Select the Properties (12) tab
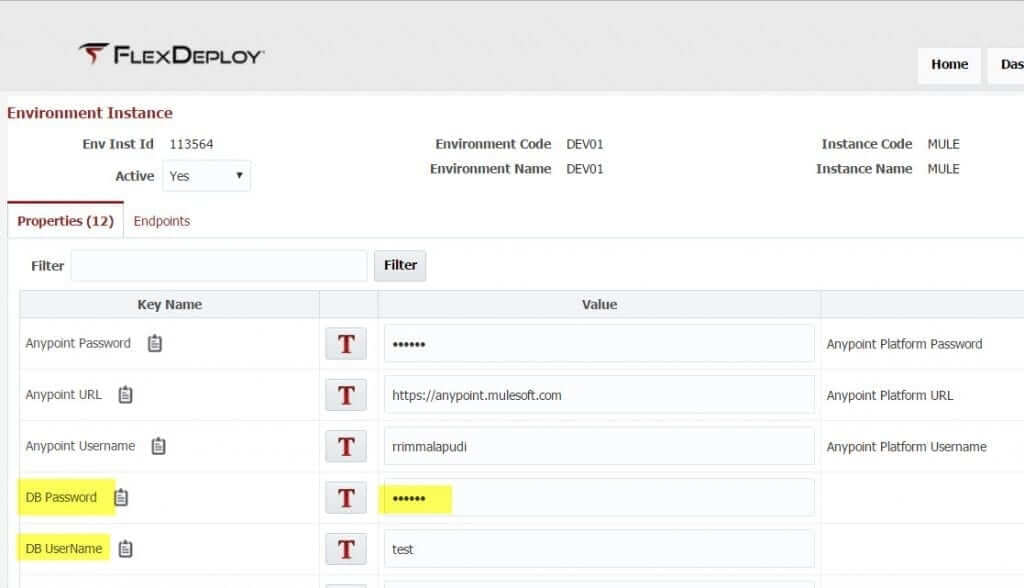1024x588 pixels. [x=65, y=221]
